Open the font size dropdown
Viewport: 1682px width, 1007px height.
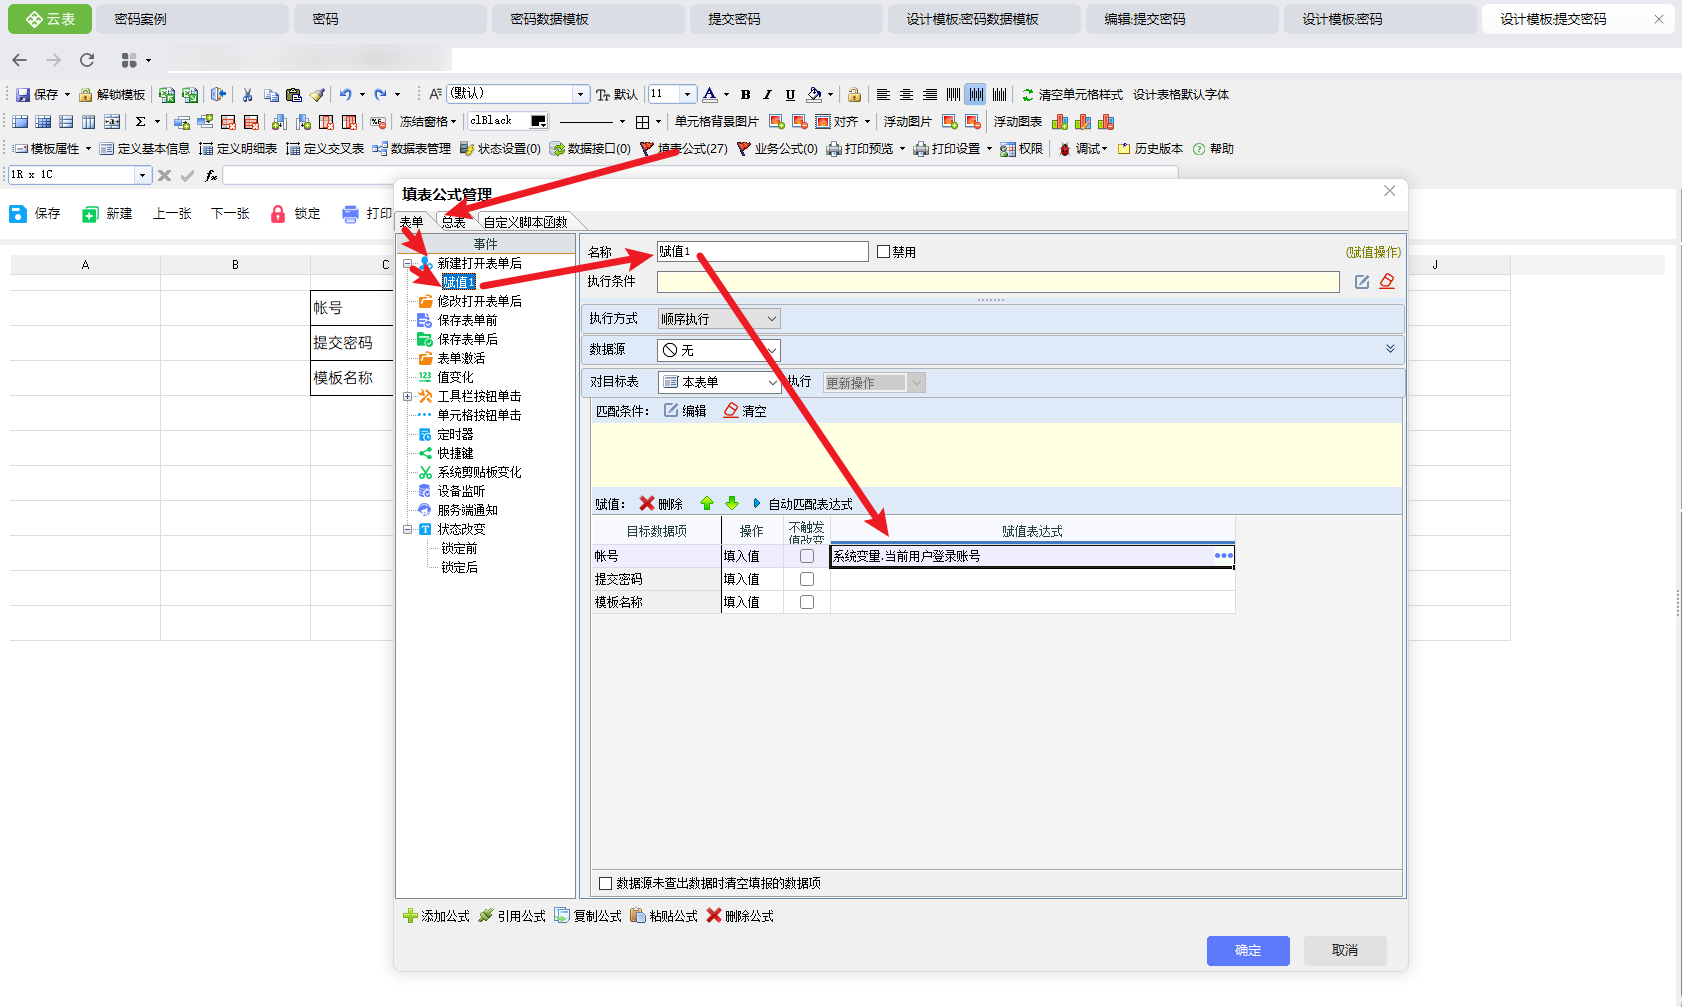(687, 94)
